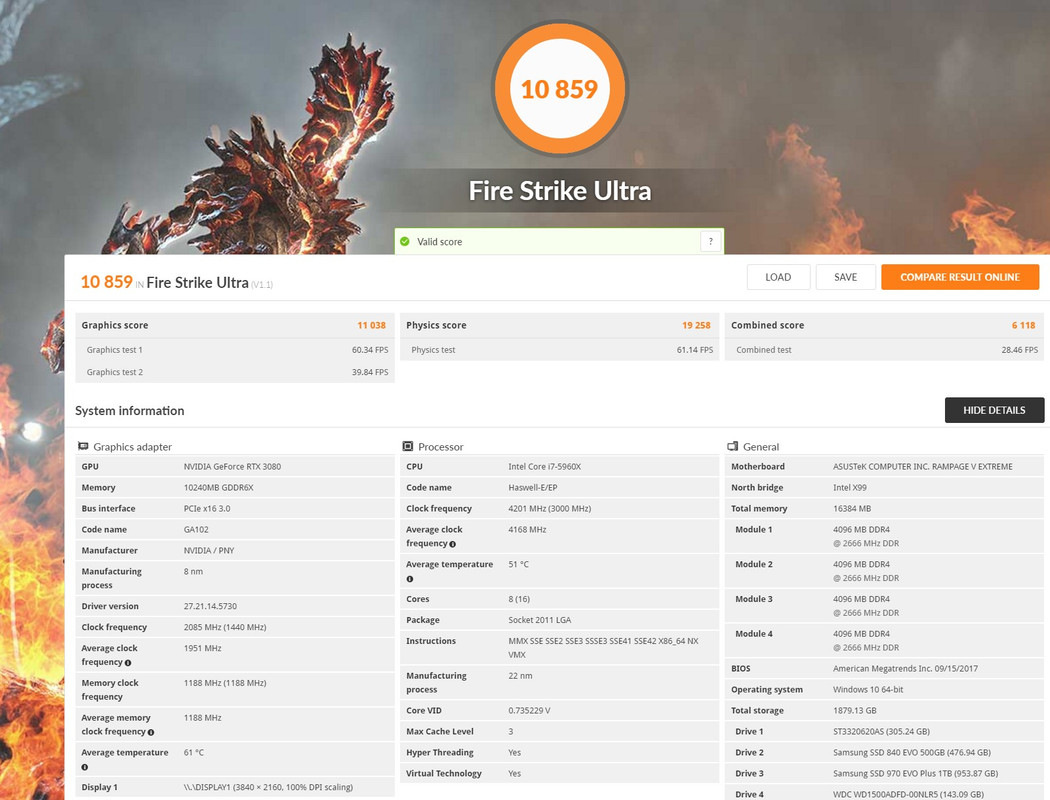Click code name Haswell-E/EP
This screenshot has width=1050, height=800.
click(x=532, y=487)
